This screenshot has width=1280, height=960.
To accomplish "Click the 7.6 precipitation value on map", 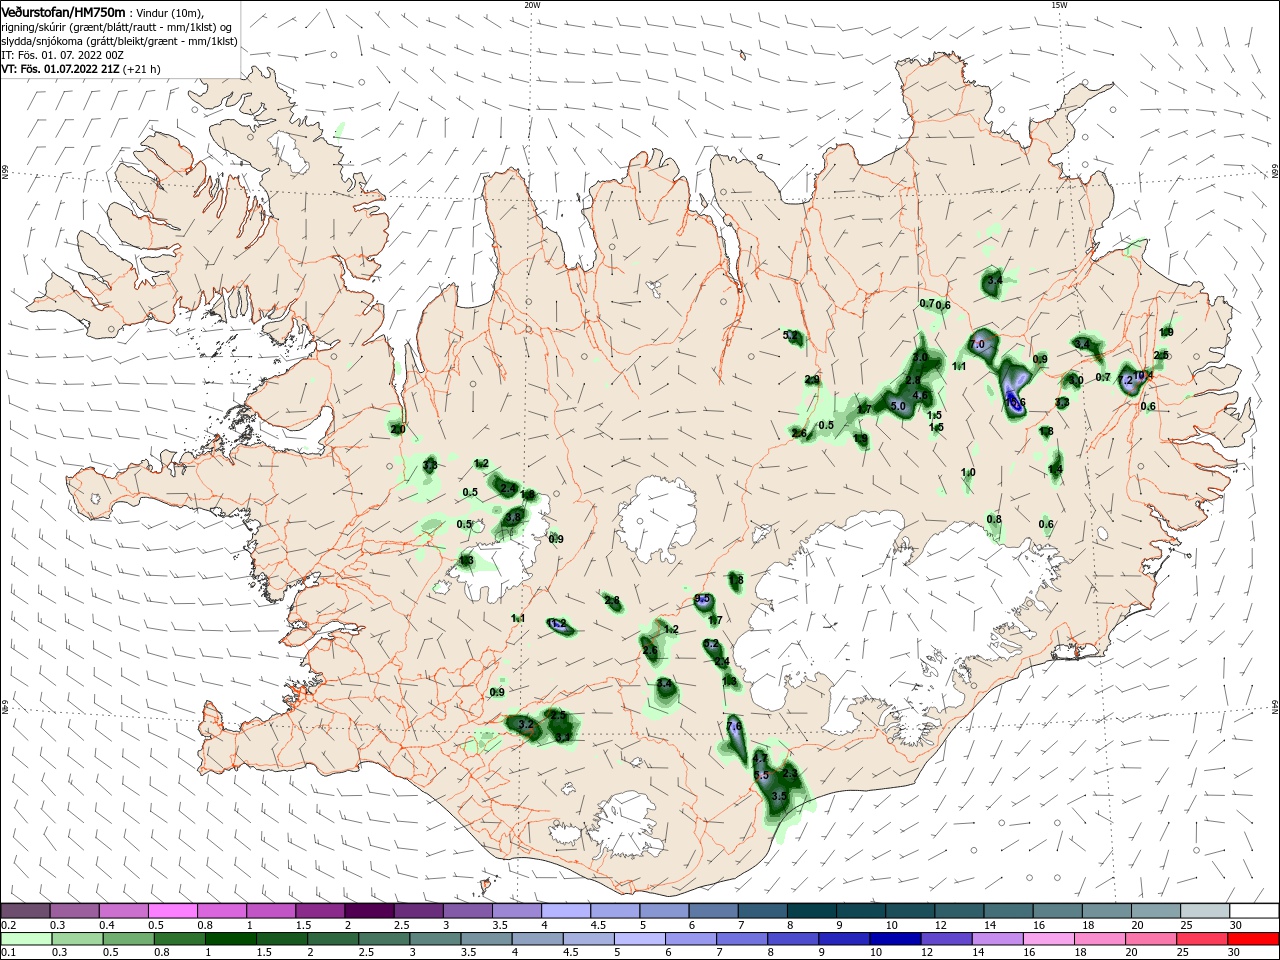I will click(734, 726).
